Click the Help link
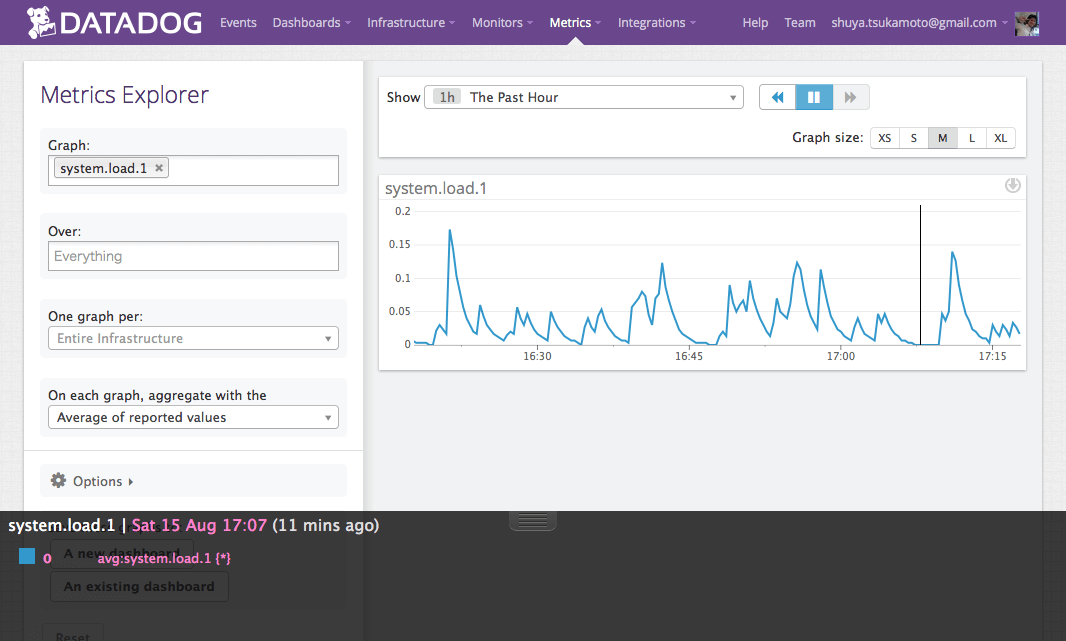This screenshot has height=641, width=1066. (x=755, y=22)
